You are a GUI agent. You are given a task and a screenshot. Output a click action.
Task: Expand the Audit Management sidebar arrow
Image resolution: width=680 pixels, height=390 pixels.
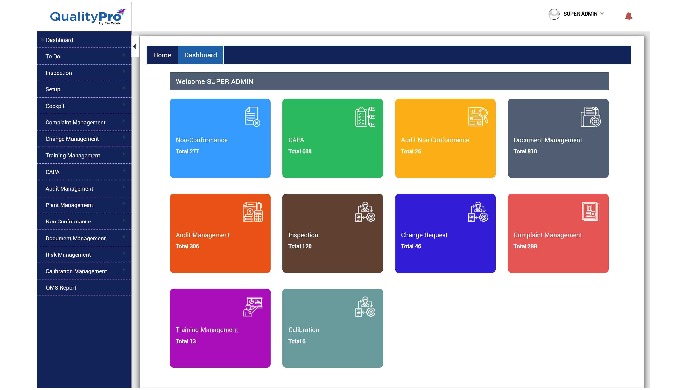pos(124,188)
